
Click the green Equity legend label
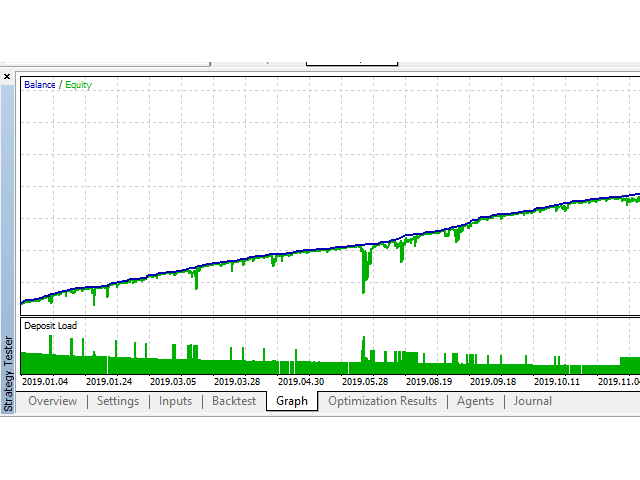pyautogui.click(x=78, y=85)
